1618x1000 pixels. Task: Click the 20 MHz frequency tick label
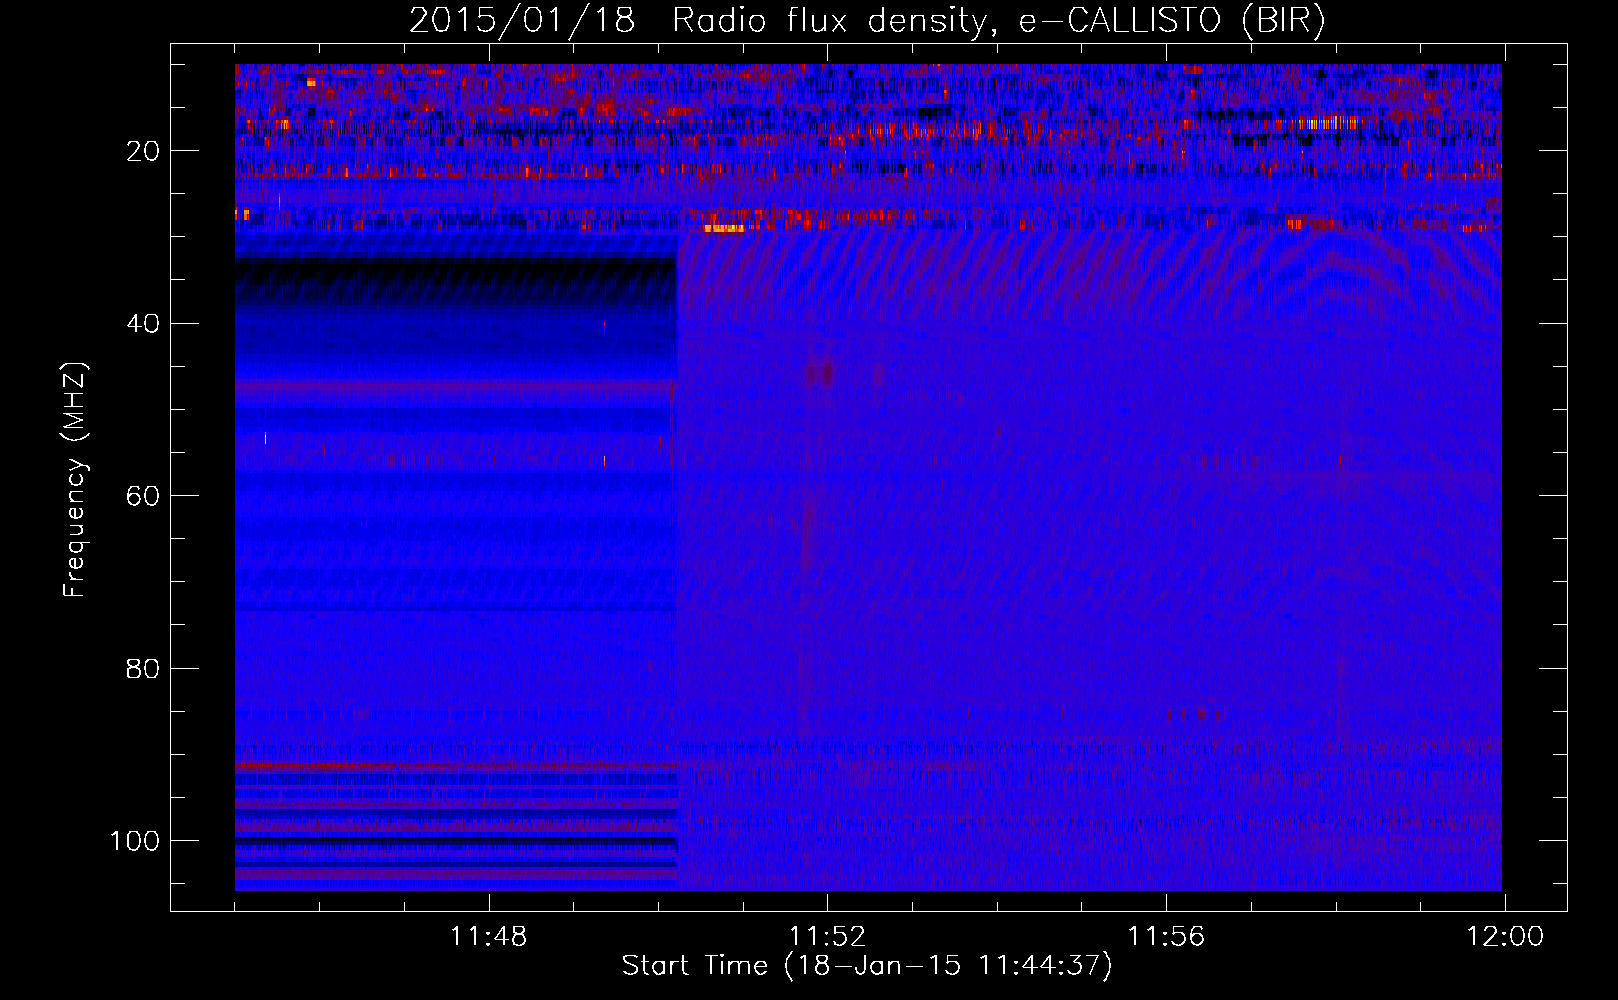[x=143, y=151]
